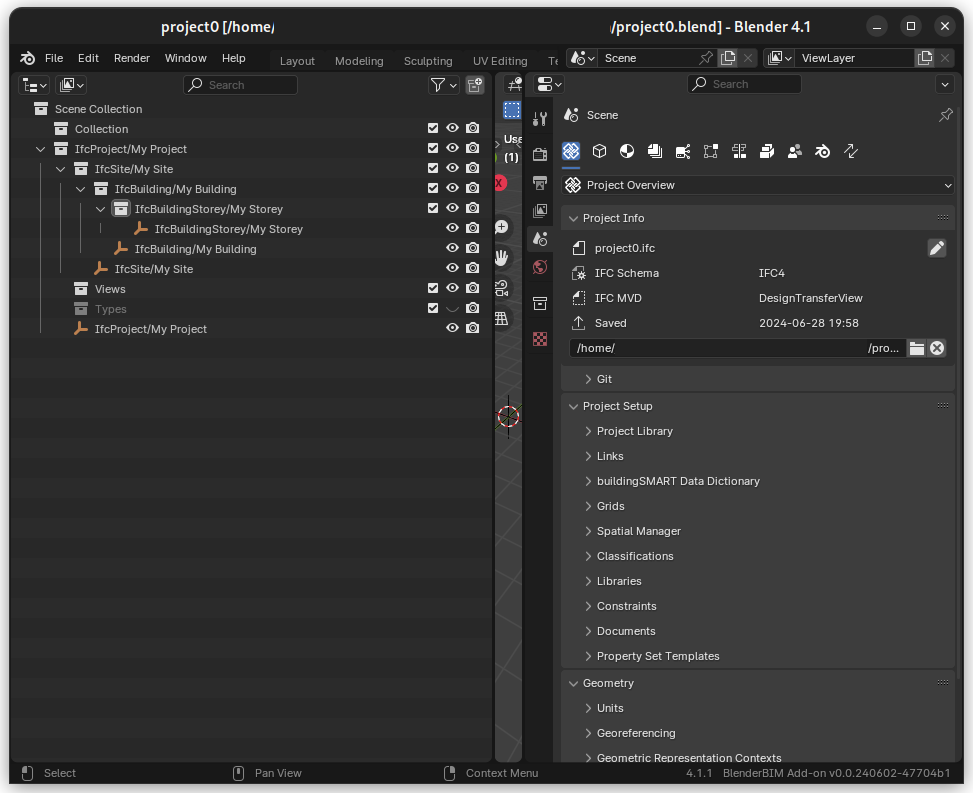This screenshot has height=793, width=973.
Task: Open the Render menu
Action: pyautogui.click(x=131, y=58)
